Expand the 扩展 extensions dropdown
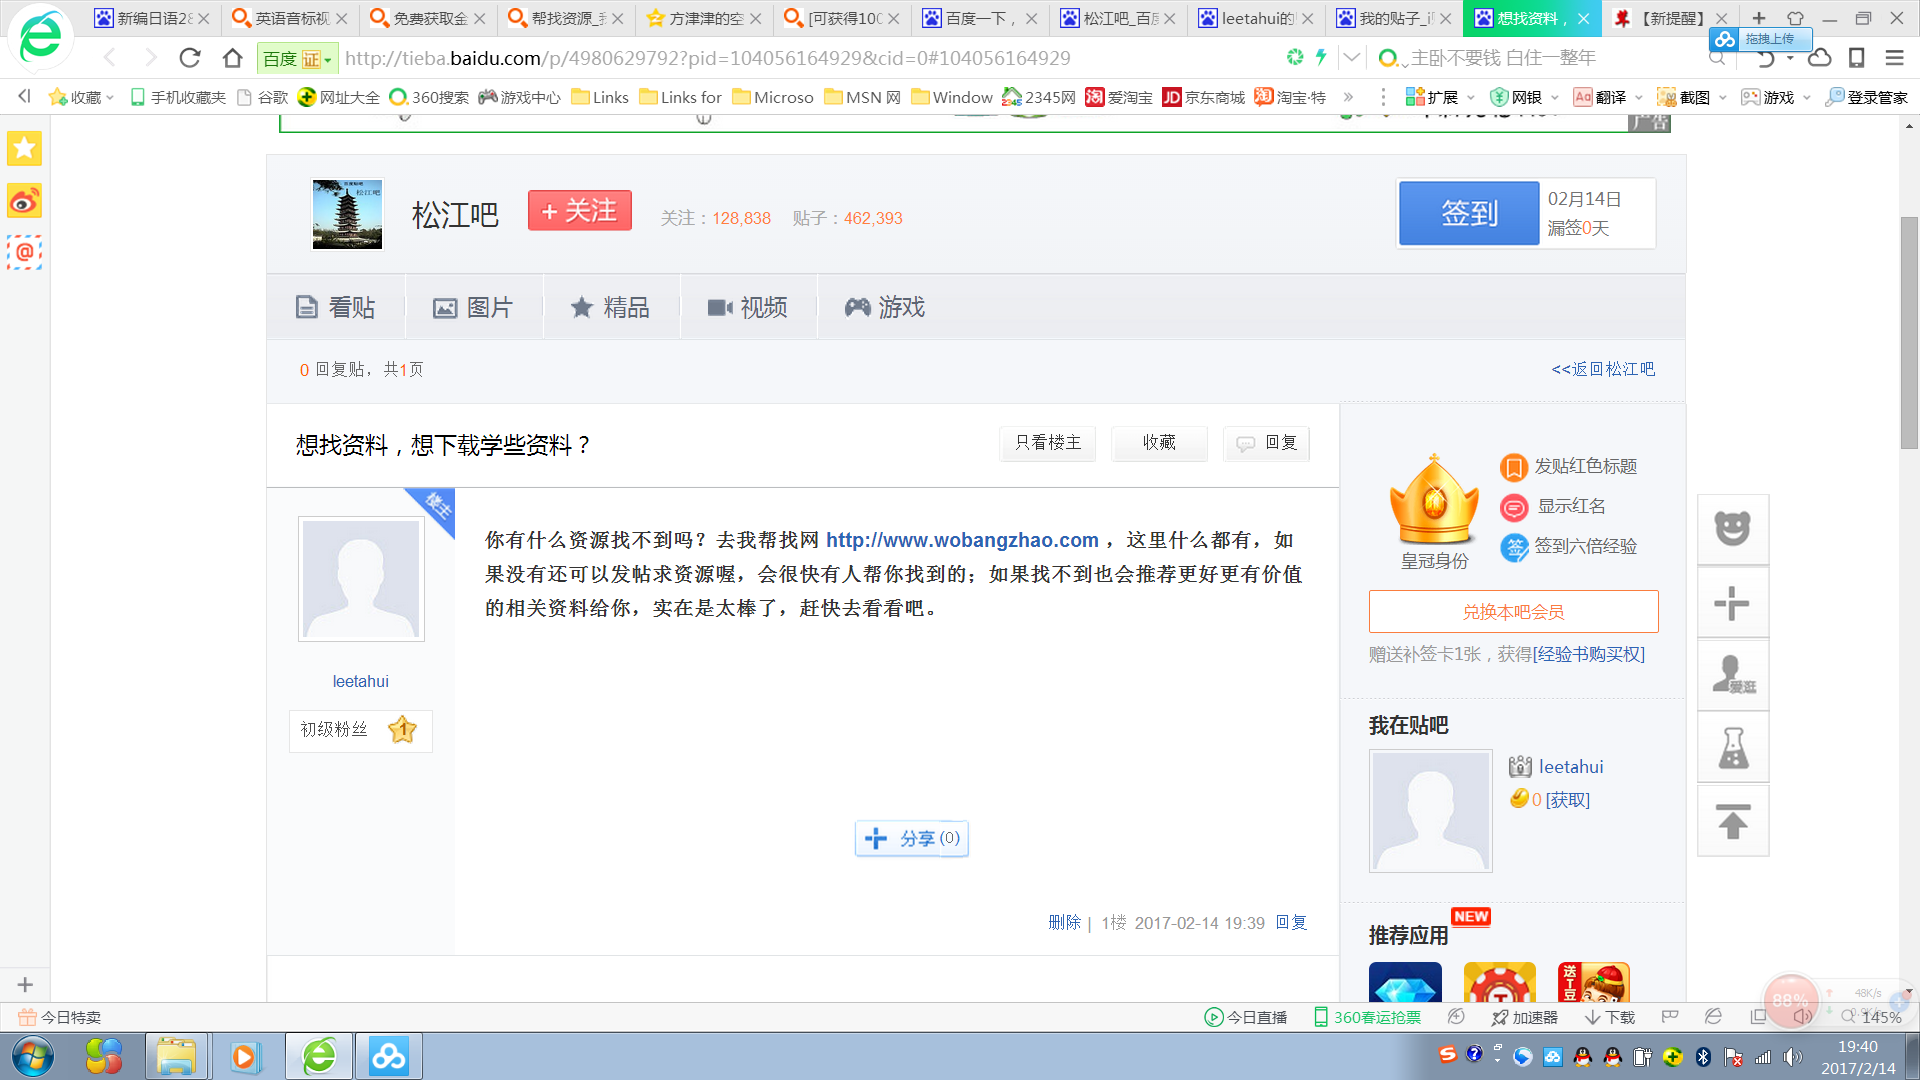 1470,97
